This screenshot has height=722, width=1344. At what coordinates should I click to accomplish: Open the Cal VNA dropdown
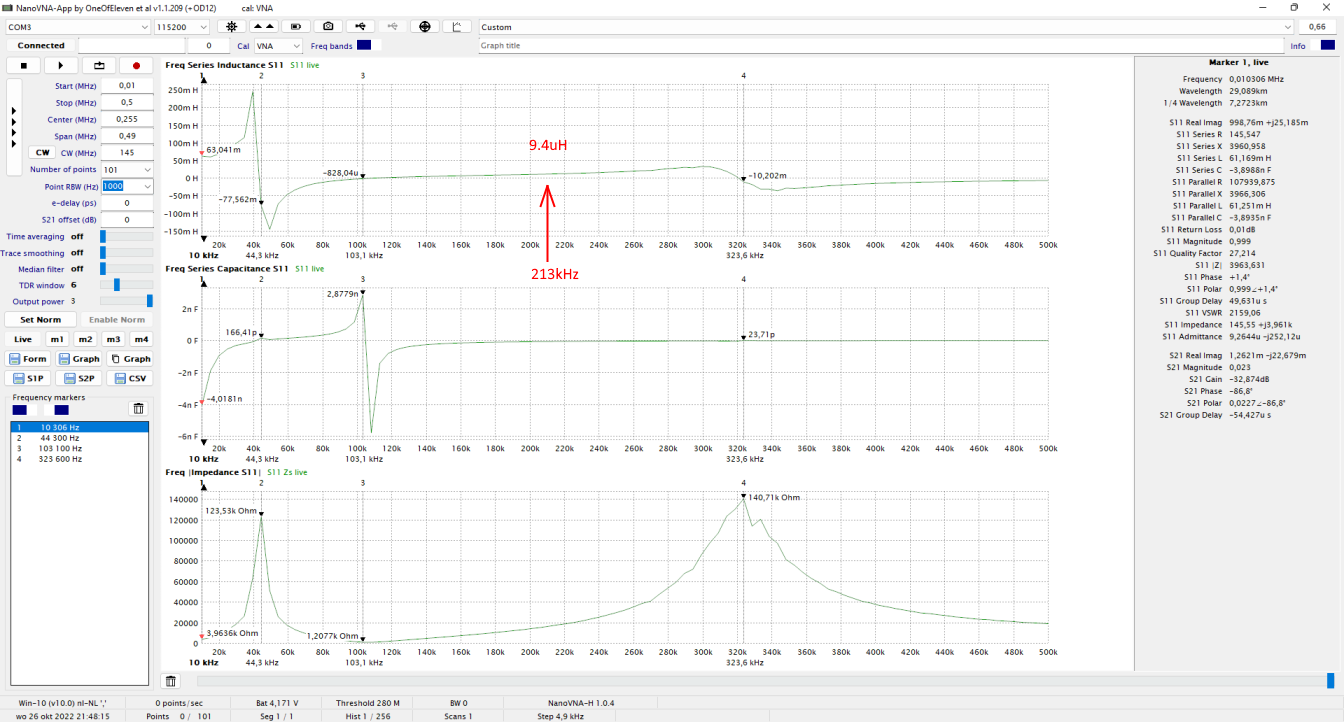[277, 46]
